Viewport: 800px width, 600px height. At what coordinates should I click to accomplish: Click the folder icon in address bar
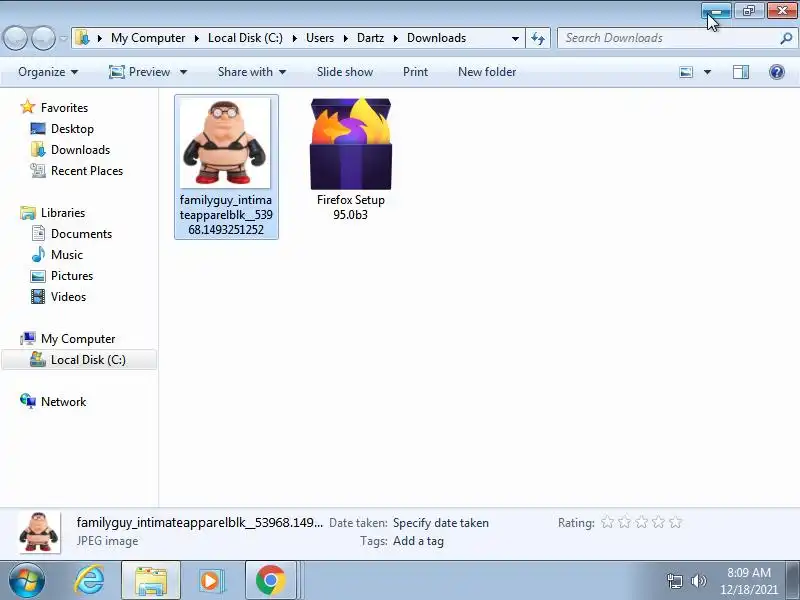click(x=82, y=38)
